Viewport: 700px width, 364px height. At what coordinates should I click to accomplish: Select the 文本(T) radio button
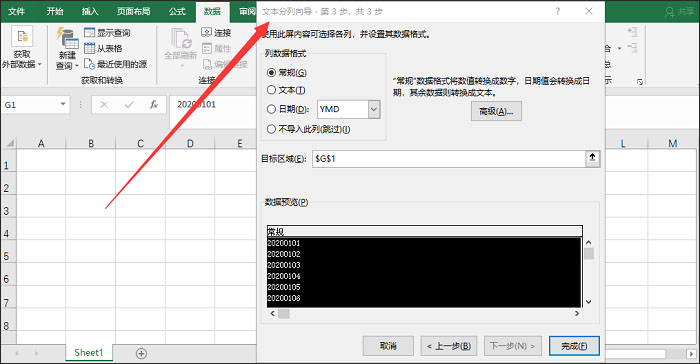click(x=271, y=90)
